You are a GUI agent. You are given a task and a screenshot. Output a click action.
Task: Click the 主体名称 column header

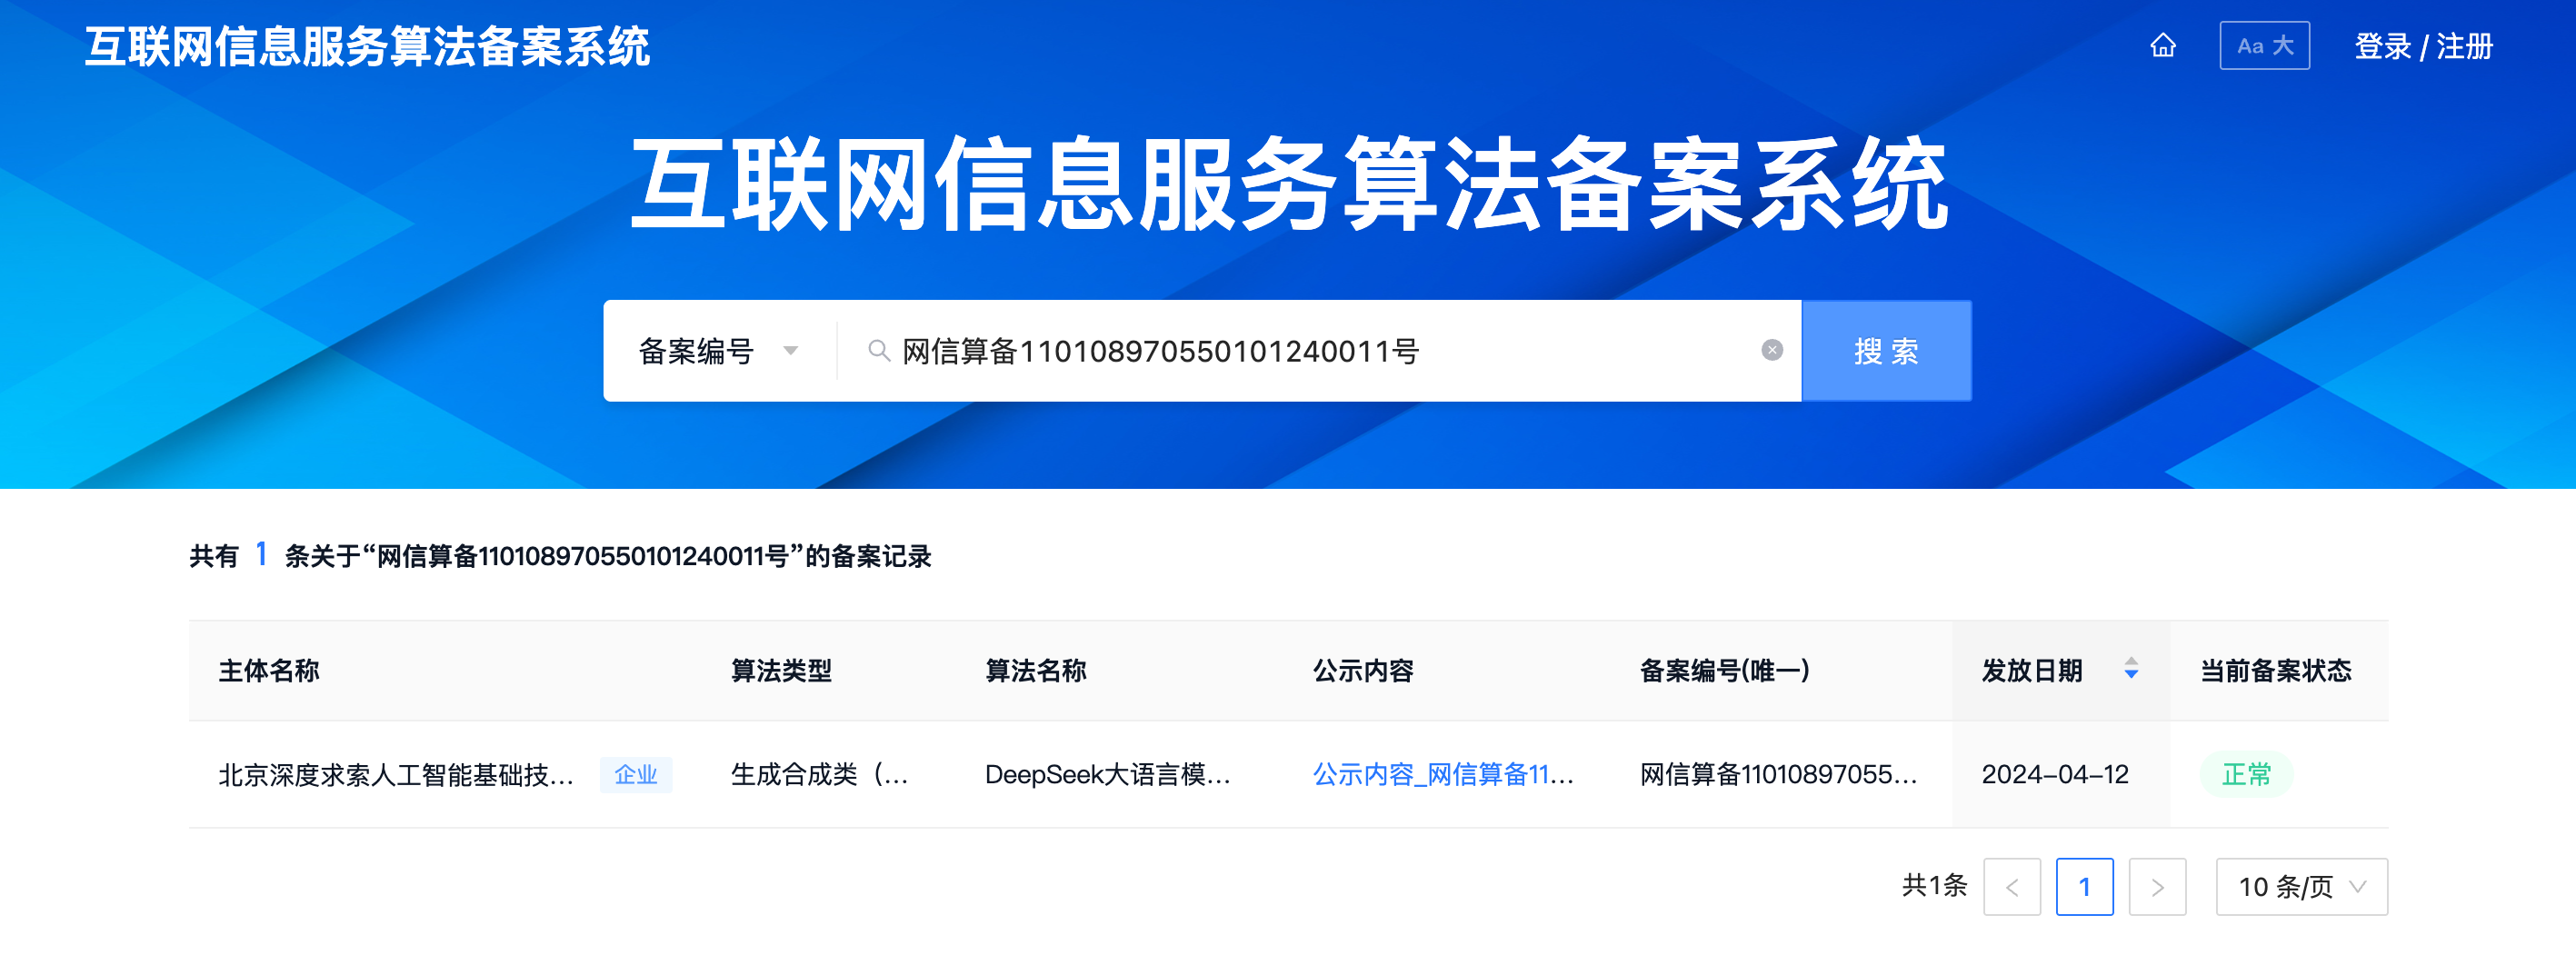pyautogui.click(x=269, y=670)
